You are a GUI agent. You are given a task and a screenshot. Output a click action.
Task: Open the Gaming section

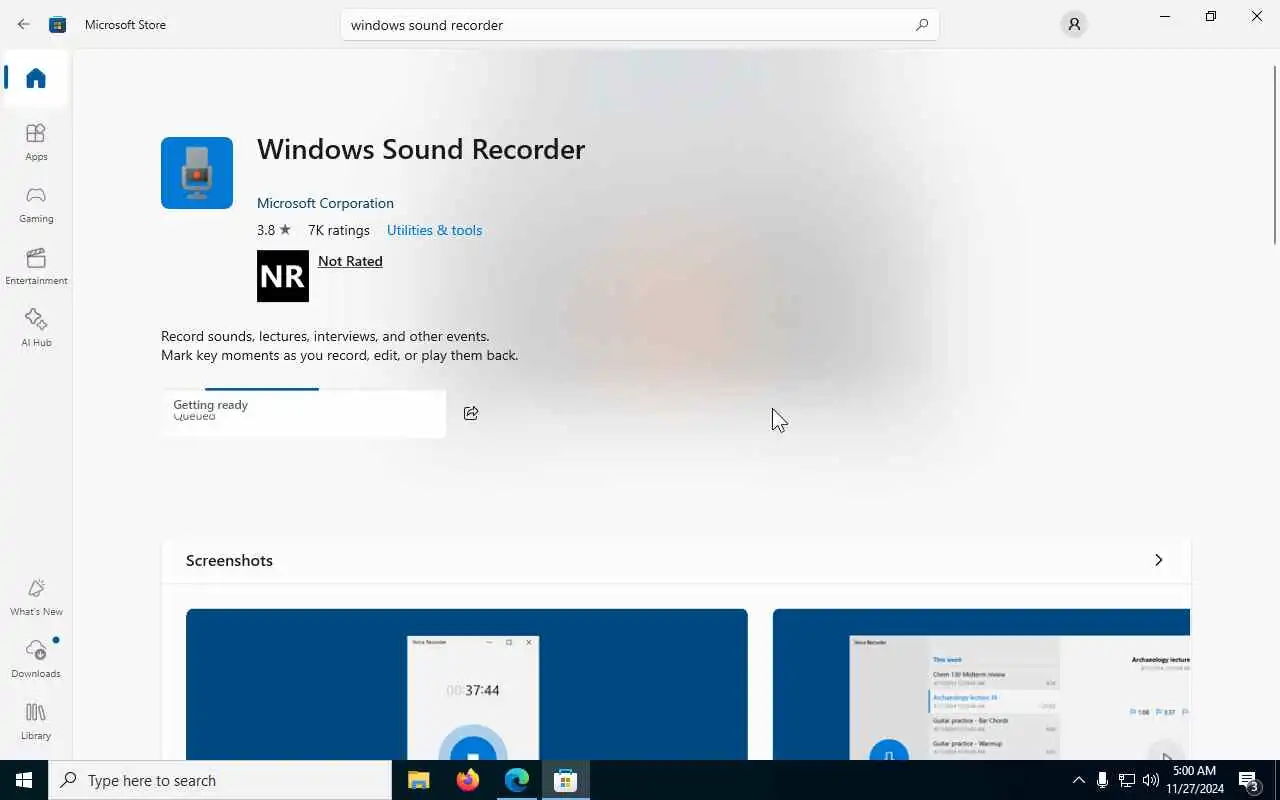pos(36,204)
